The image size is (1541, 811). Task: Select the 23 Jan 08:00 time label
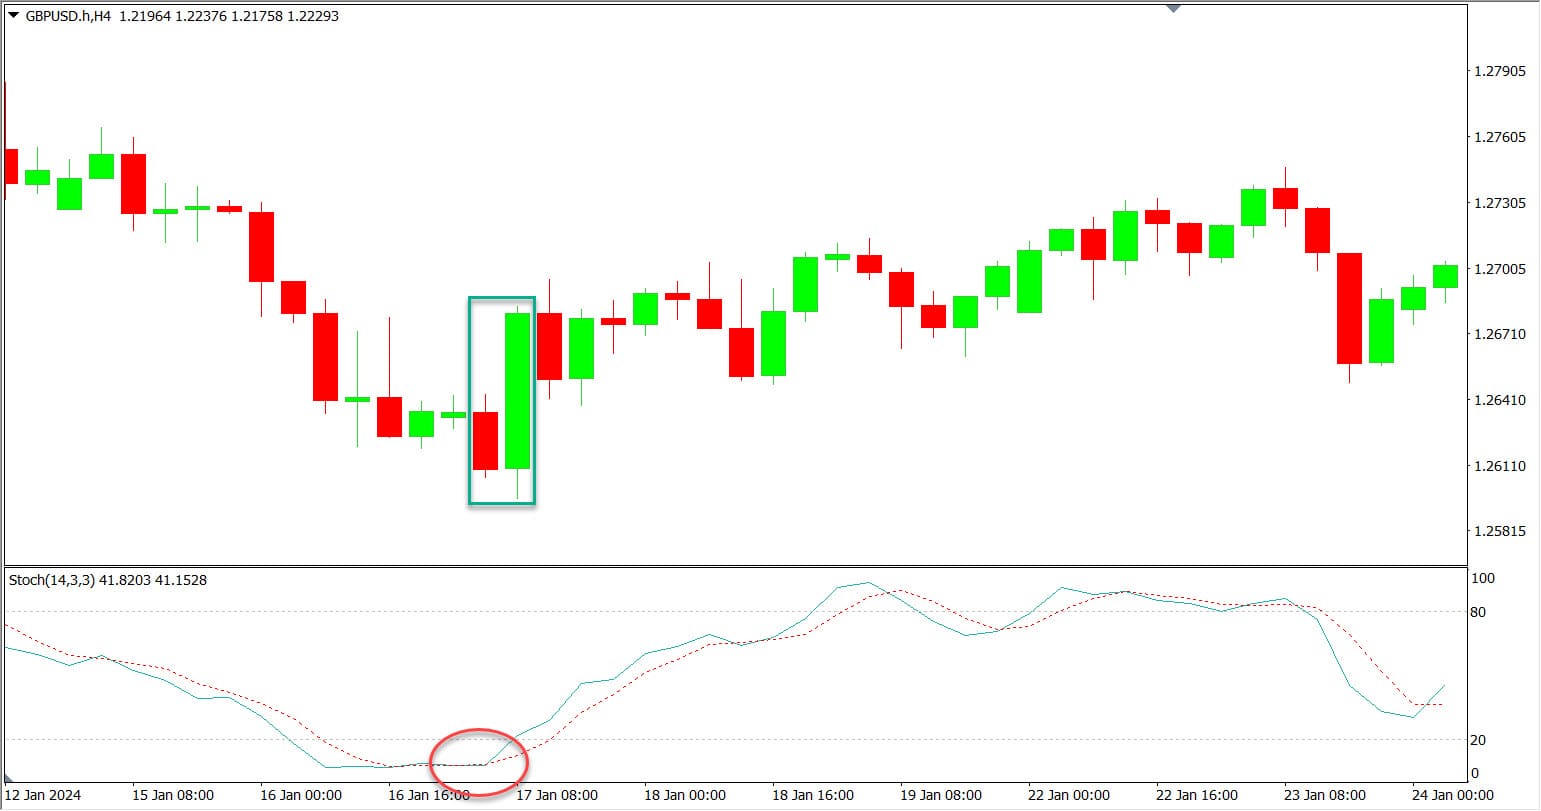[1325, 796]
